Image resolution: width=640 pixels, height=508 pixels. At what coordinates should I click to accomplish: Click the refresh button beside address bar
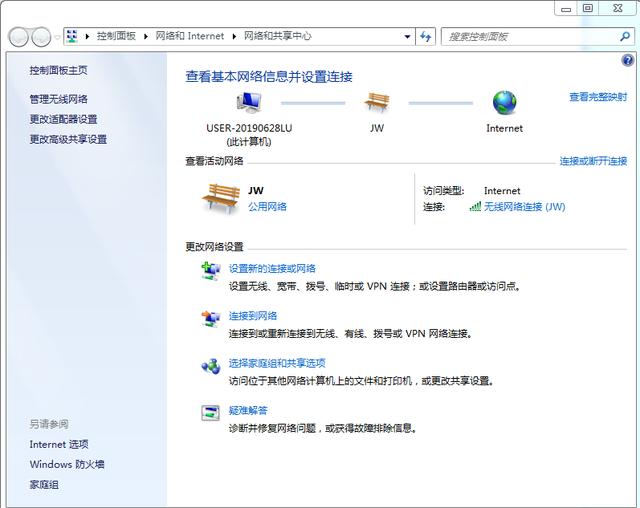pos(426,37)
